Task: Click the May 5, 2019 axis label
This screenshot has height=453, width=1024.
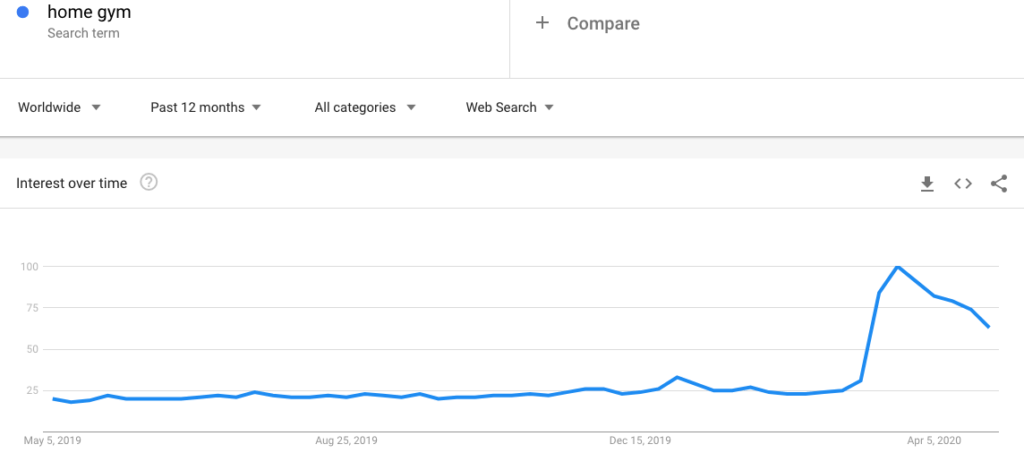Action: tap(52, 439)
